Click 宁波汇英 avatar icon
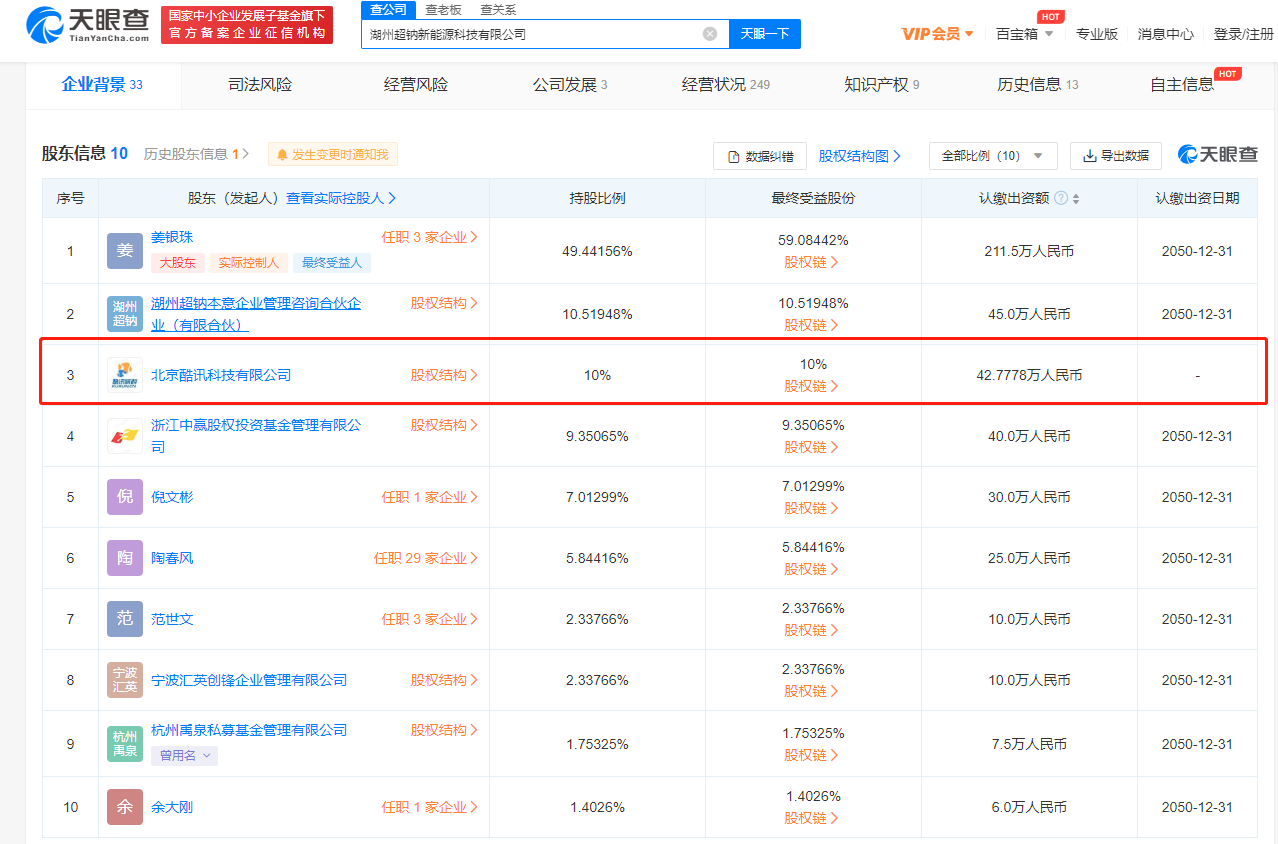The height and width of the screenshot is (844, 1278). point(125,680)
